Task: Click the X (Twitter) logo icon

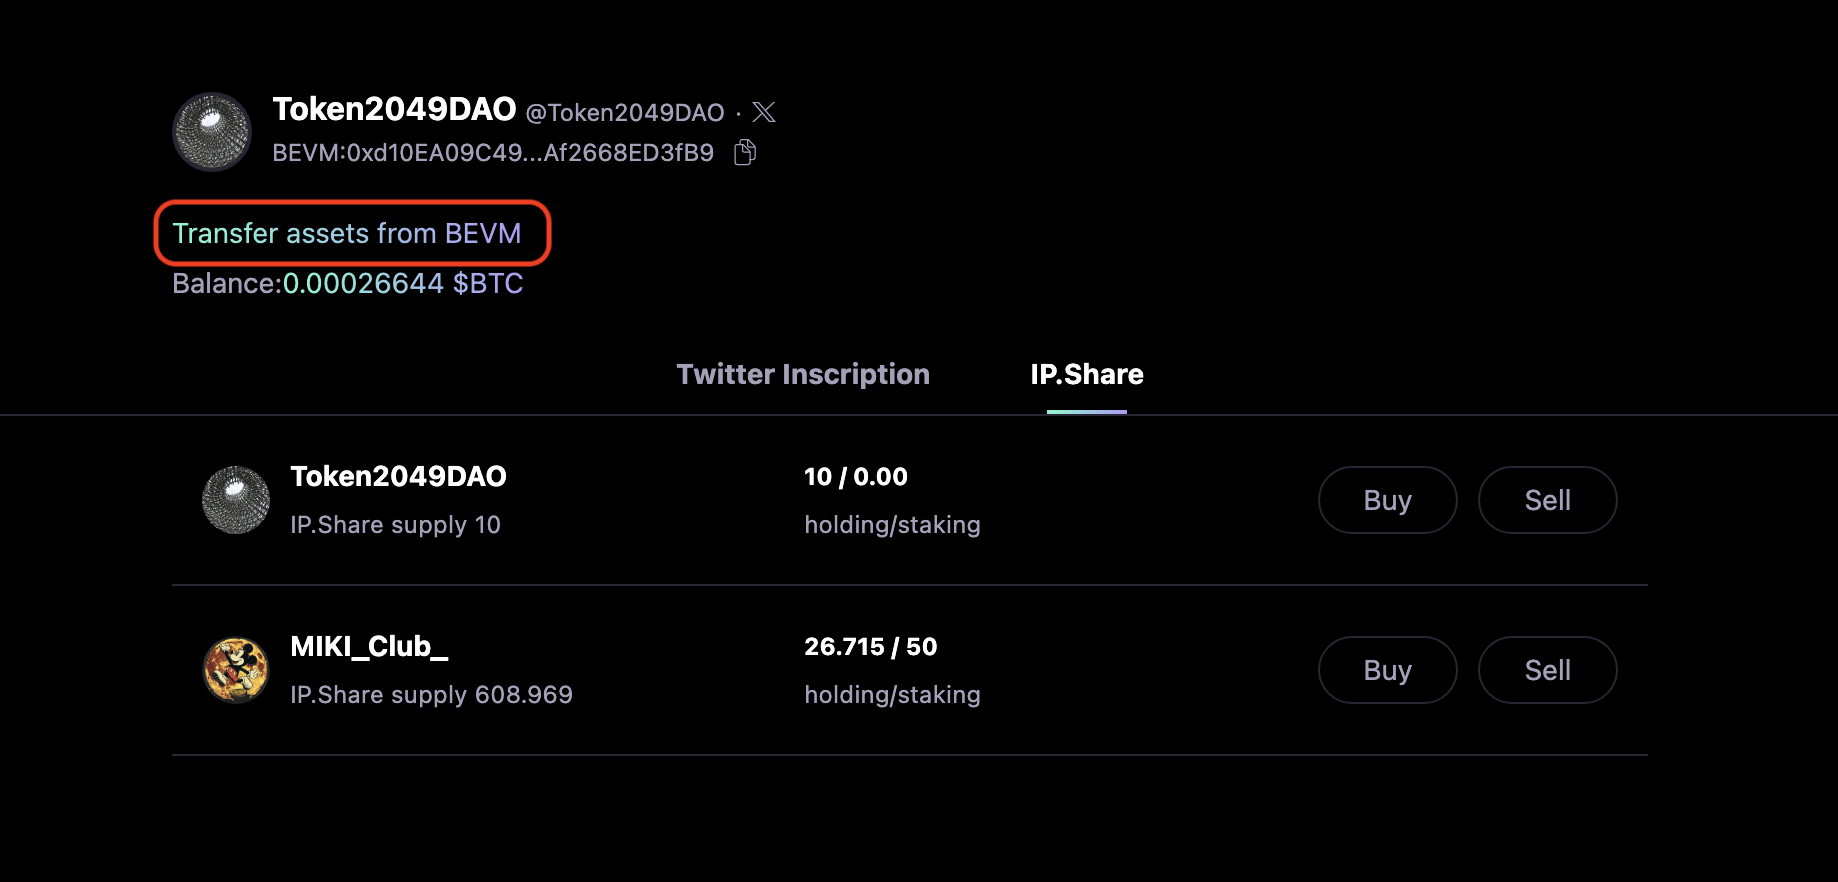Action: click(x=764, y=112)
